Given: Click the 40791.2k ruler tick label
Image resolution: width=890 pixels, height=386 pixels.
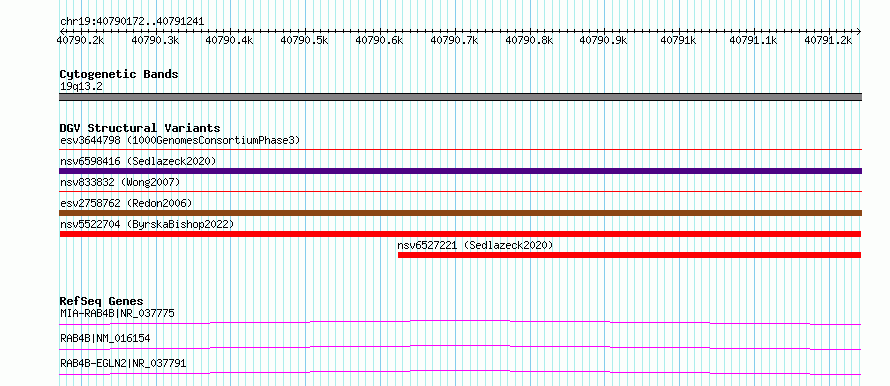Looking at the screenshot, I should [828, 40].
